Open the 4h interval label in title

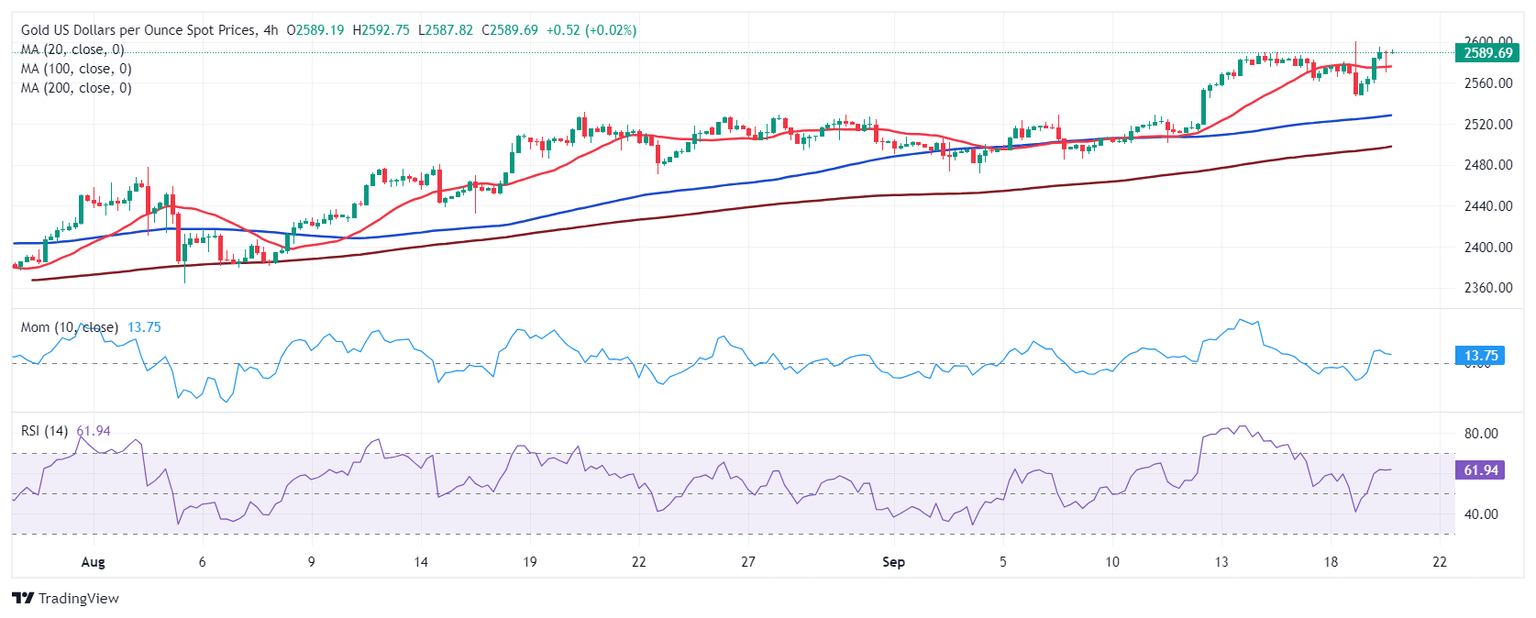pos(269,30)
